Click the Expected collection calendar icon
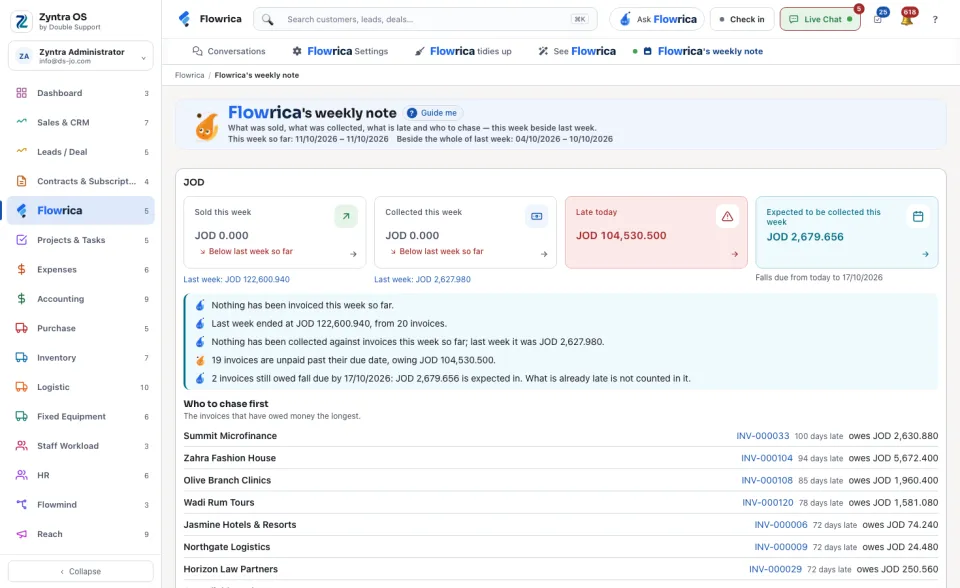The image size is (960, 588). click(918, 216)
